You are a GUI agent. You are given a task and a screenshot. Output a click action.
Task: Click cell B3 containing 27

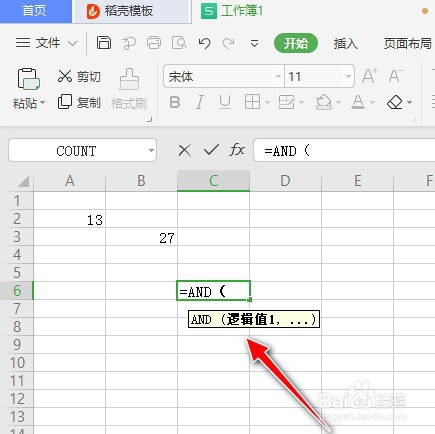[141, 237]
